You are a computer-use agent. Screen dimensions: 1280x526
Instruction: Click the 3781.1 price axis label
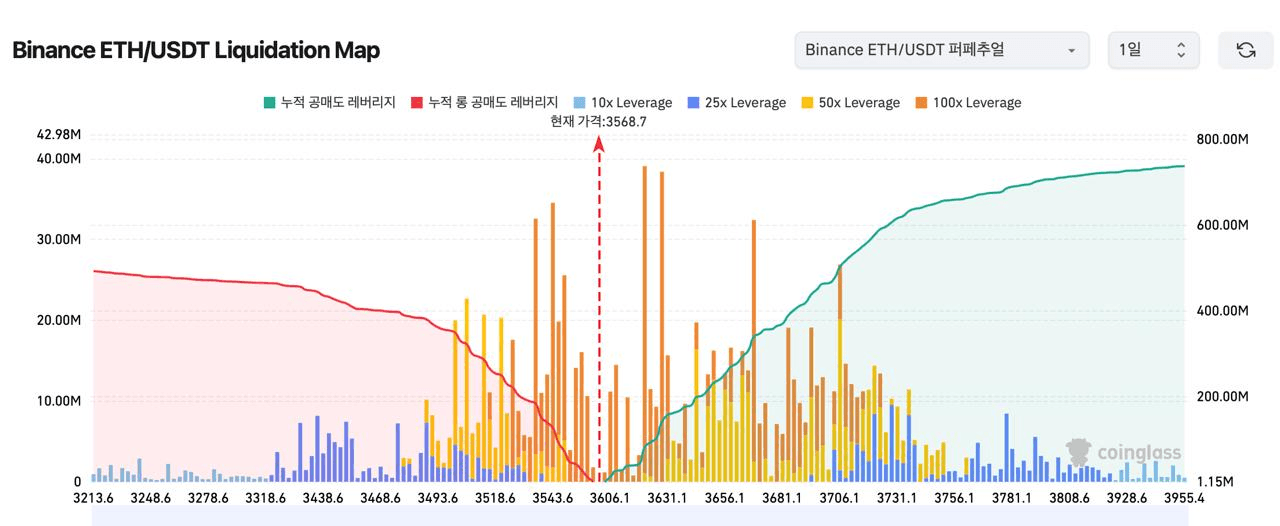click(1011, 497)
